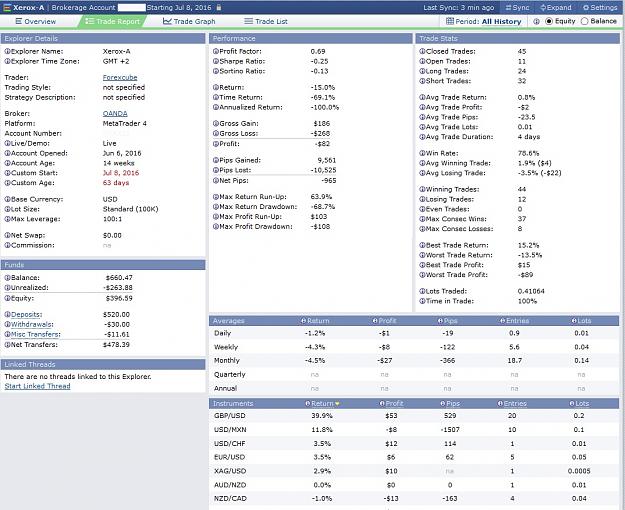Open the Withdrawals link
Screen dimensions: 625x510
click(x=32, y=325)
